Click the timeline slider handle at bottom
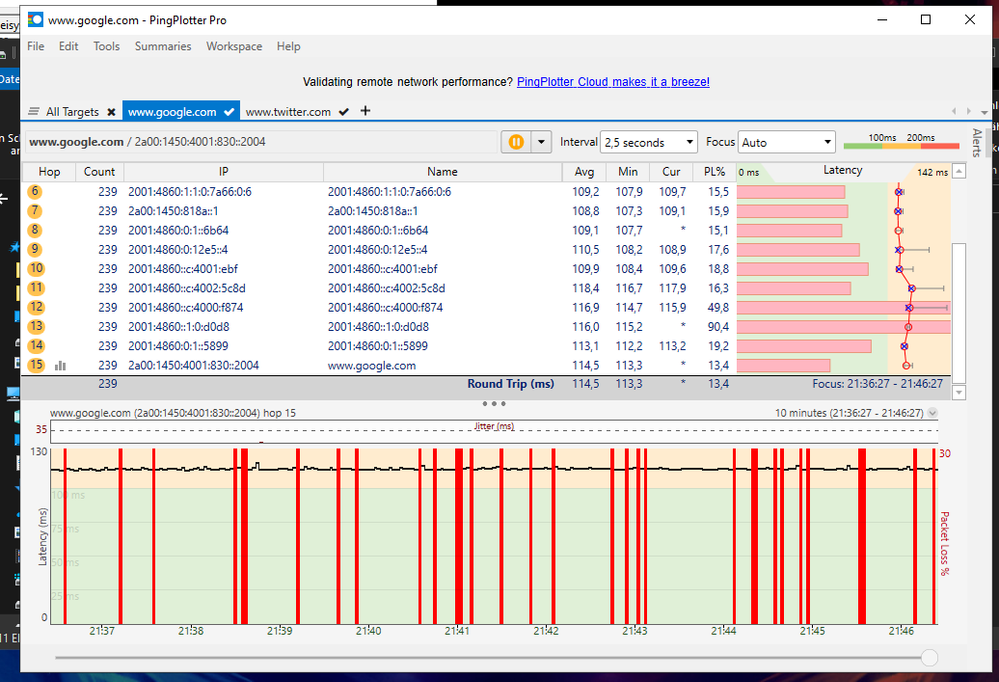 pos(930,657)
